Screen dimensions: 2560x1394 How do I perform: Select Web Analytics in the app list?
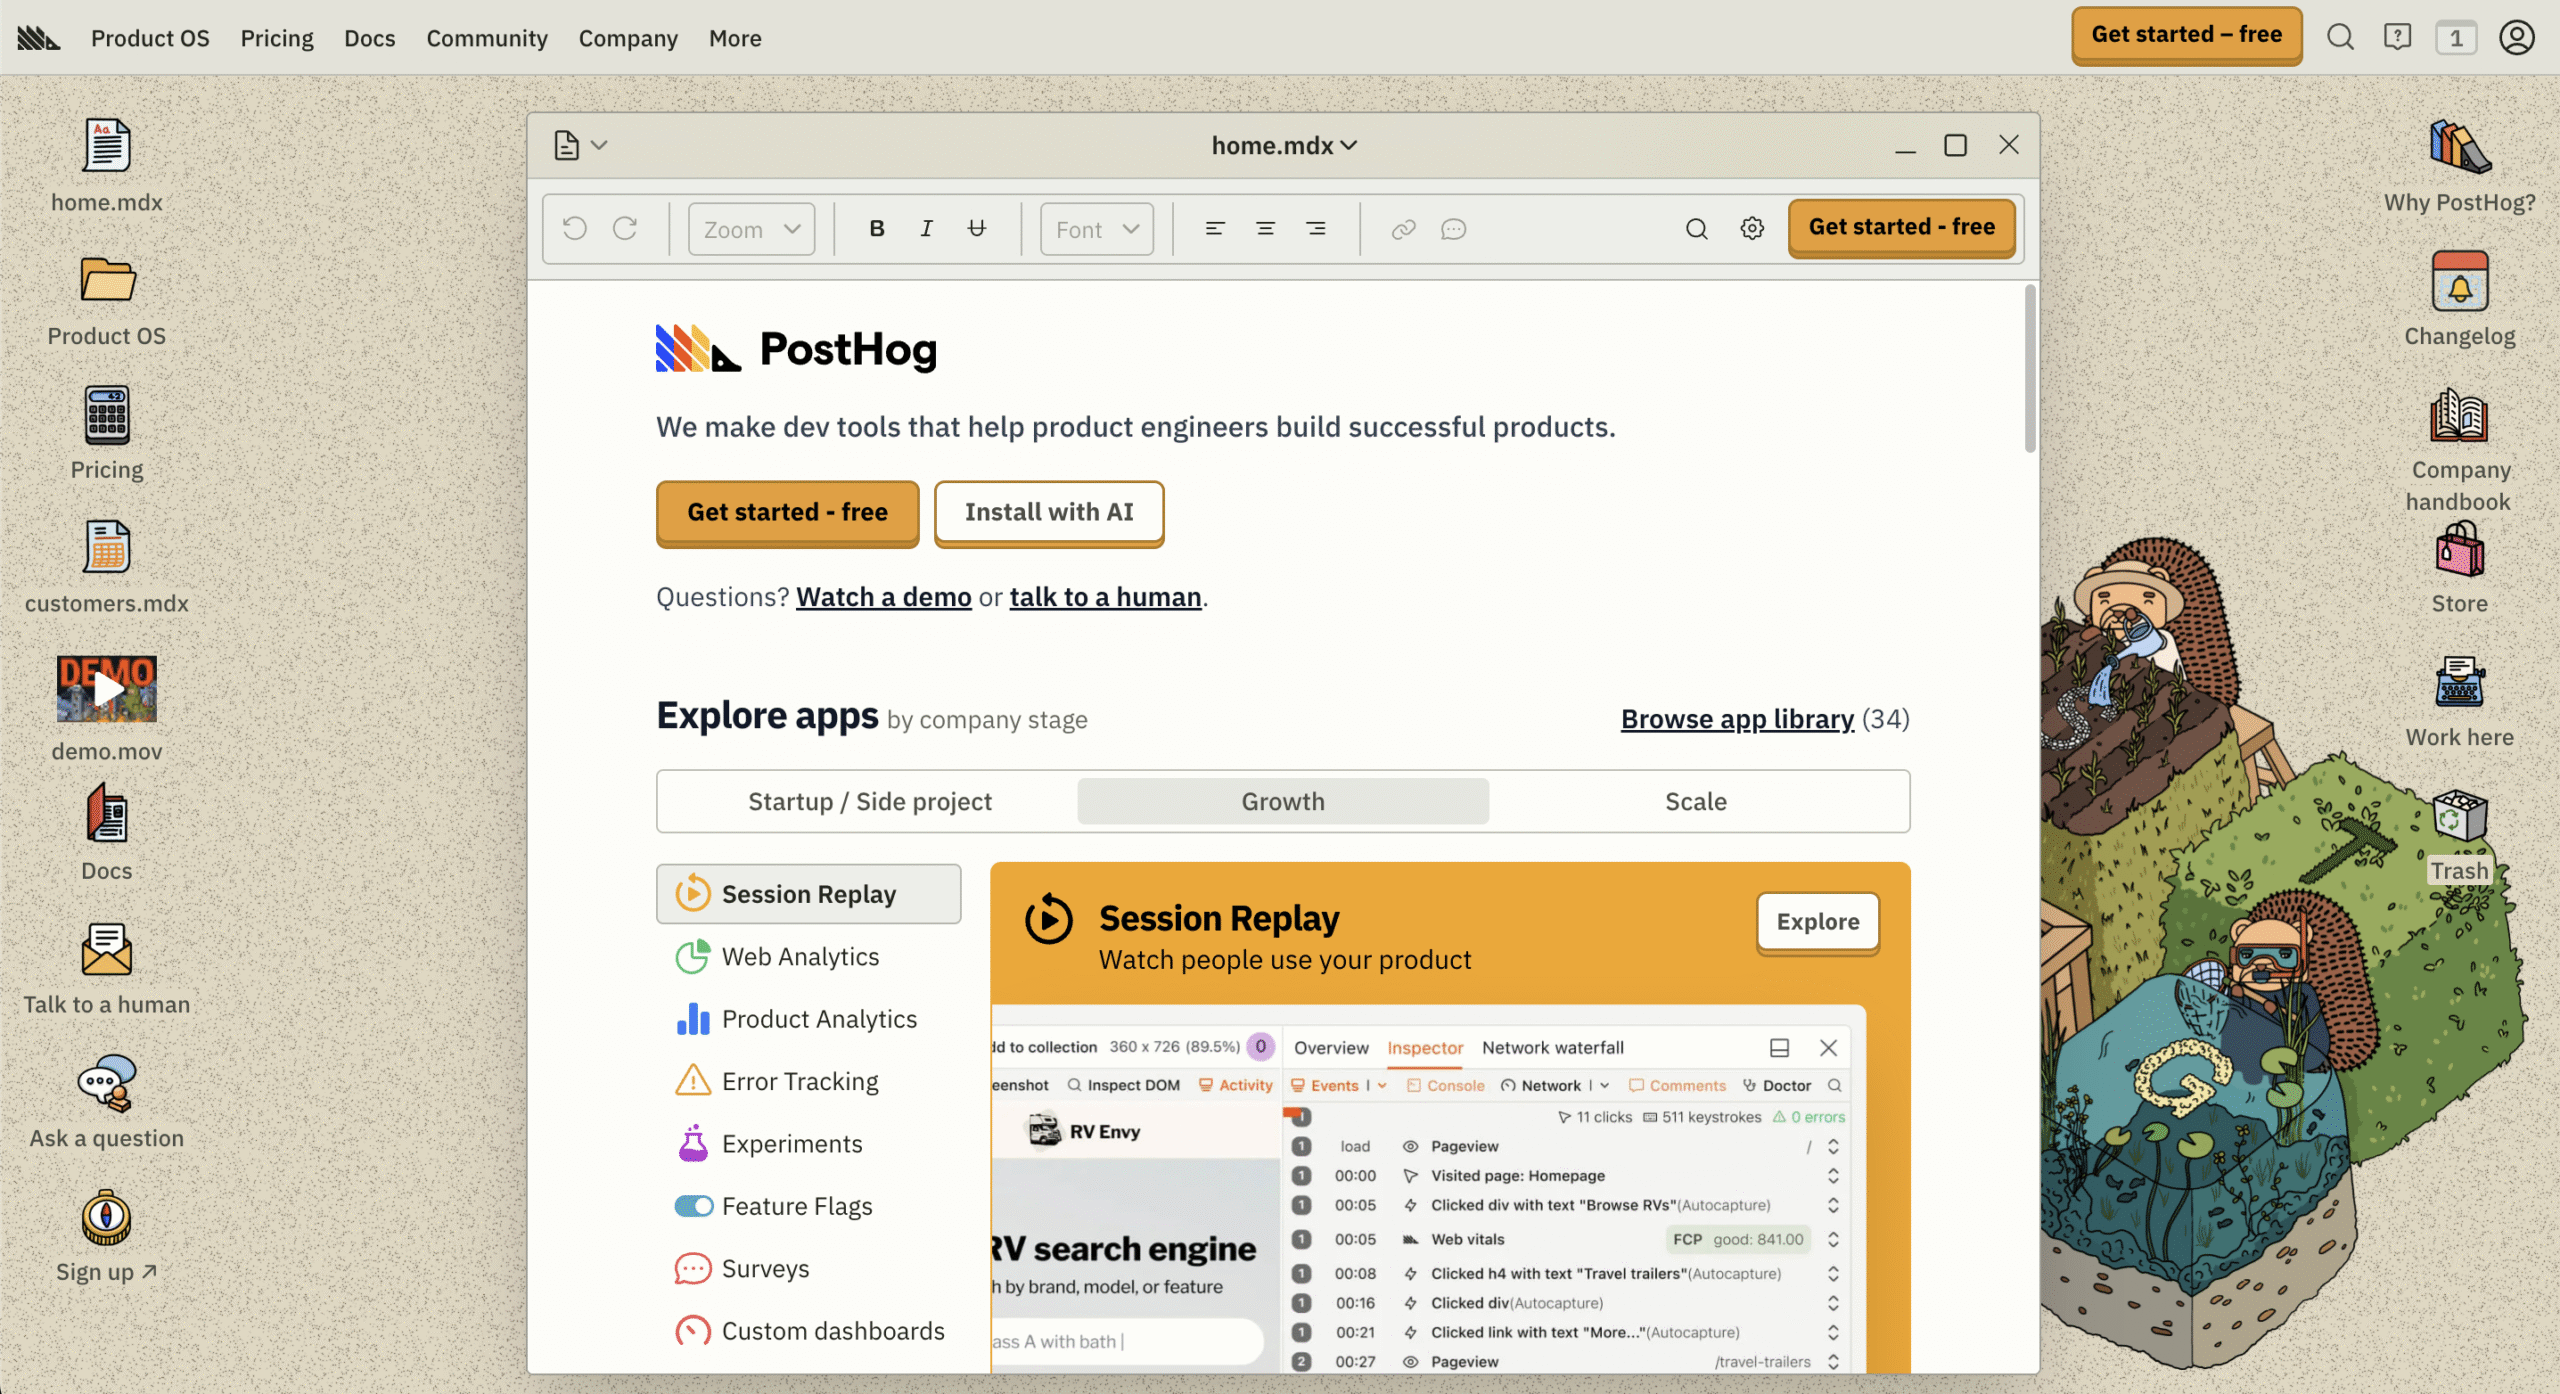800,957
